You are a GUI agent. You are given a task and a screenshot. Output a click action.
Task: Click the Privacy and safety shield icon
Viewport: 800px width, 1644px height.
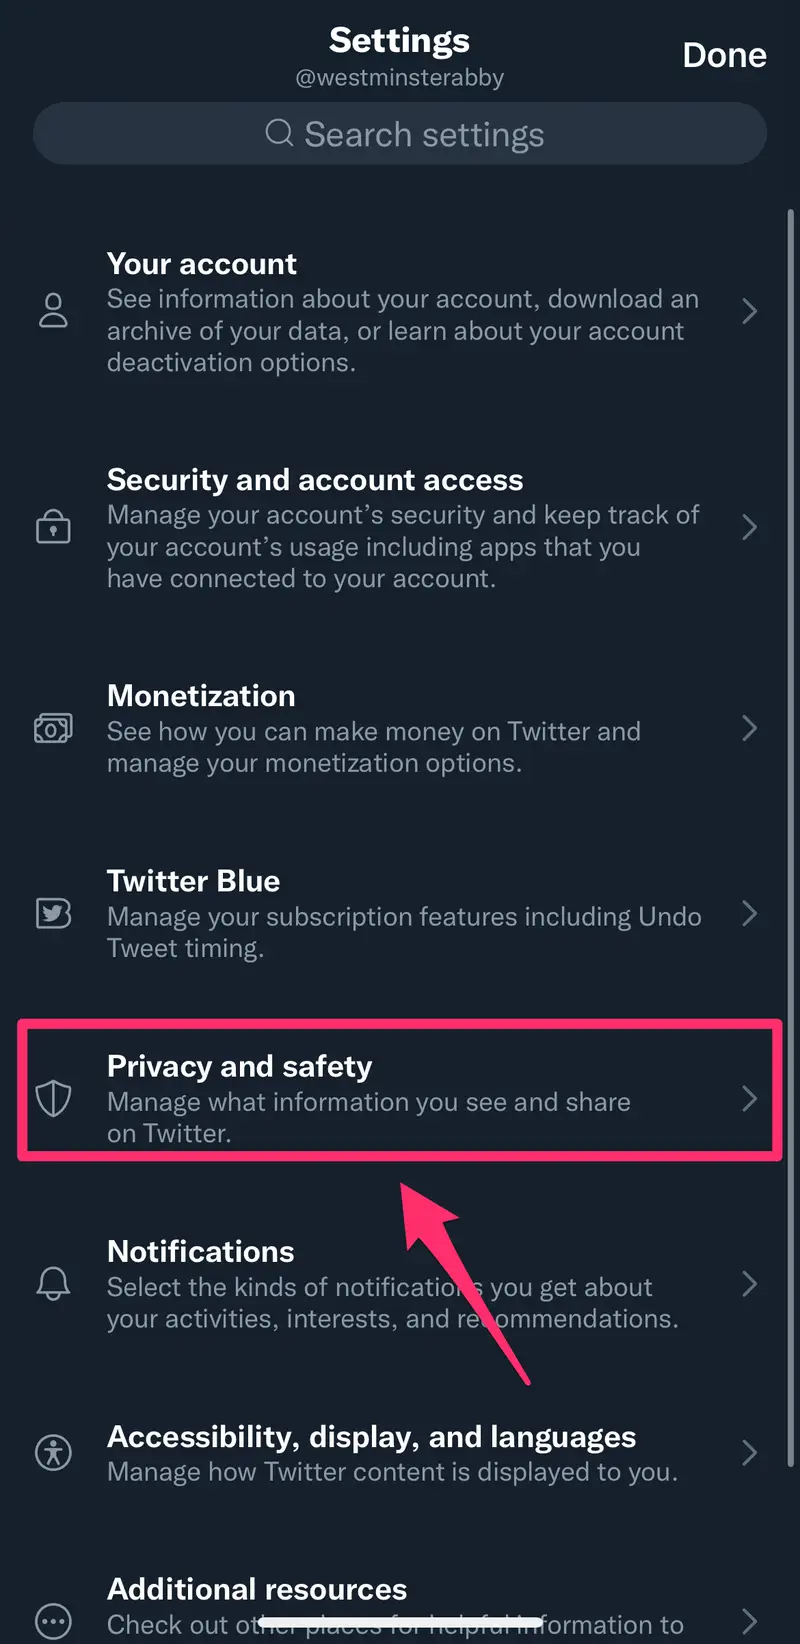(x=54, y=1098)
